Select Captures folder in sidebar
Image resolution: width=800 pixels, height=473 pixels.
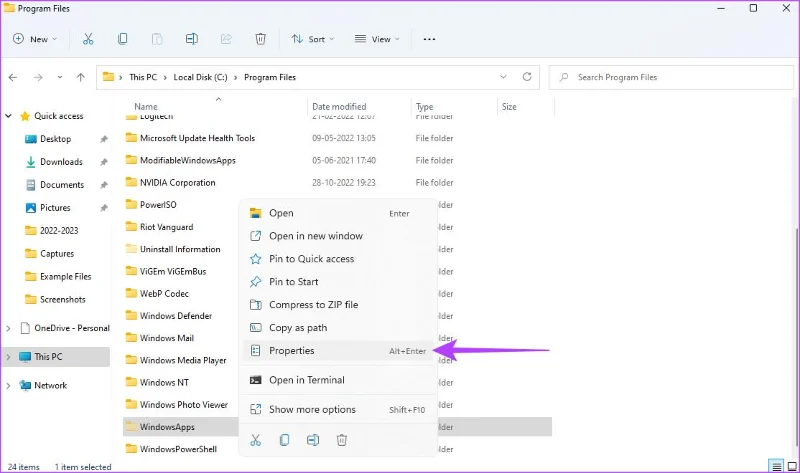click(57, 254)
